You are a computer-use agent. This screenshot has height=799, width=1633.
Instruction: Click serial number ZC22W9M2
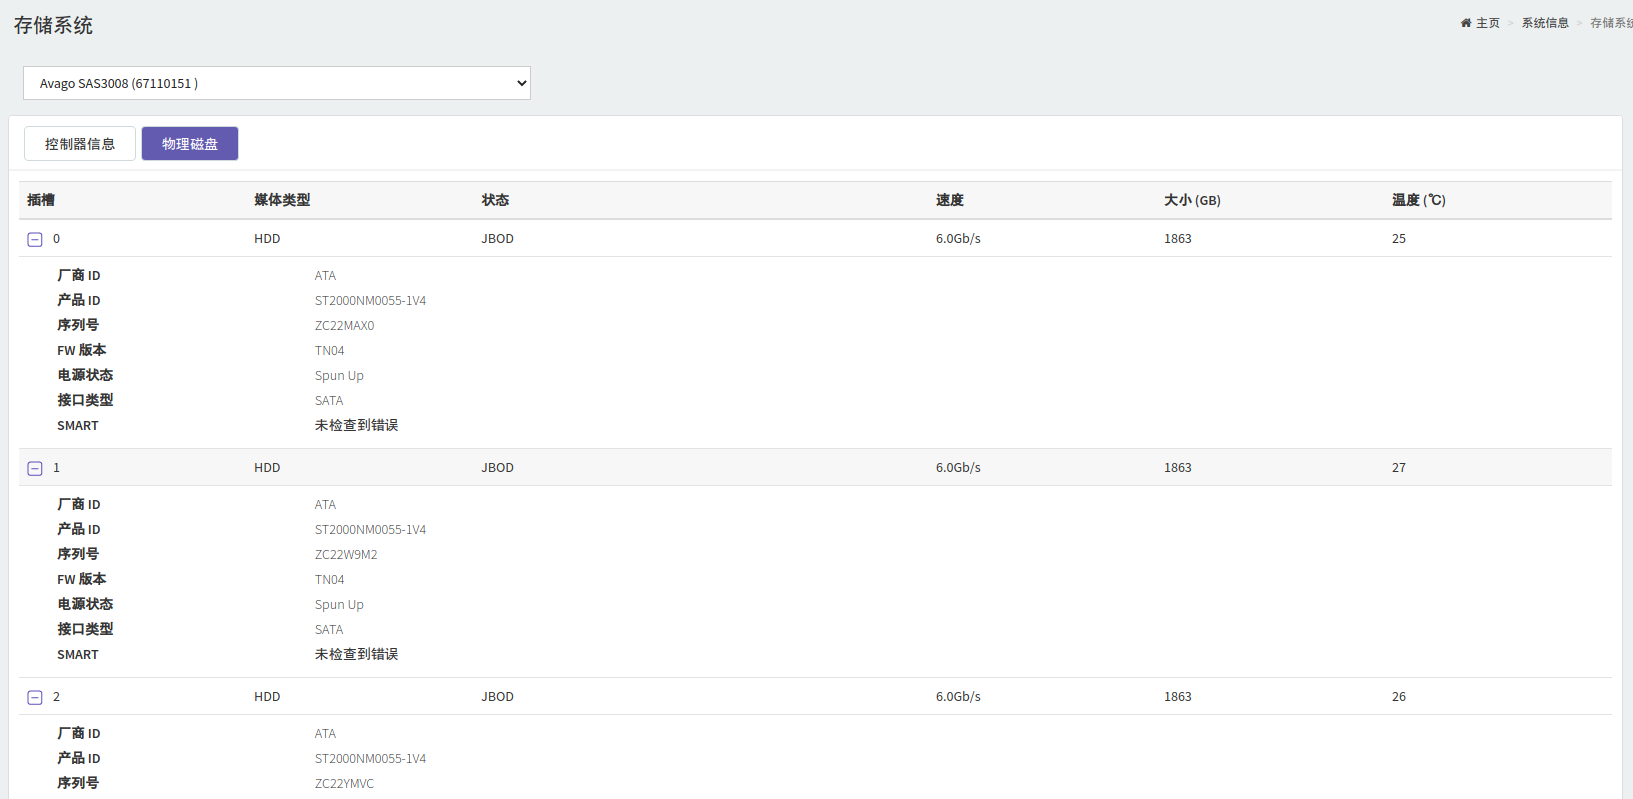346,555
